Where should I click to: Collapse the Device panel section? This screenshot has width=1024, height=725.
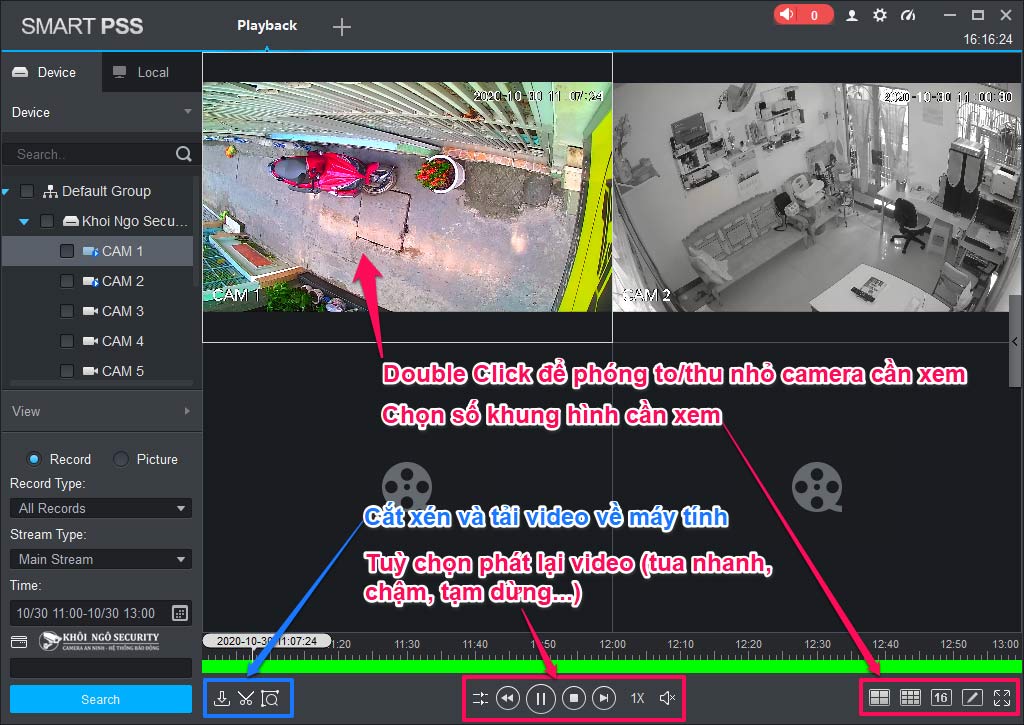pos(188,112)
